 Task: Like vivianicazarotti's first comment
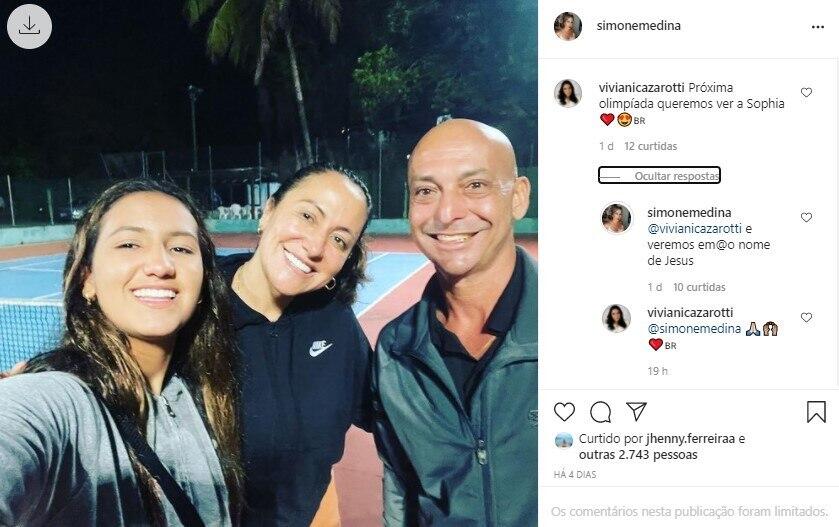(806, 93)
